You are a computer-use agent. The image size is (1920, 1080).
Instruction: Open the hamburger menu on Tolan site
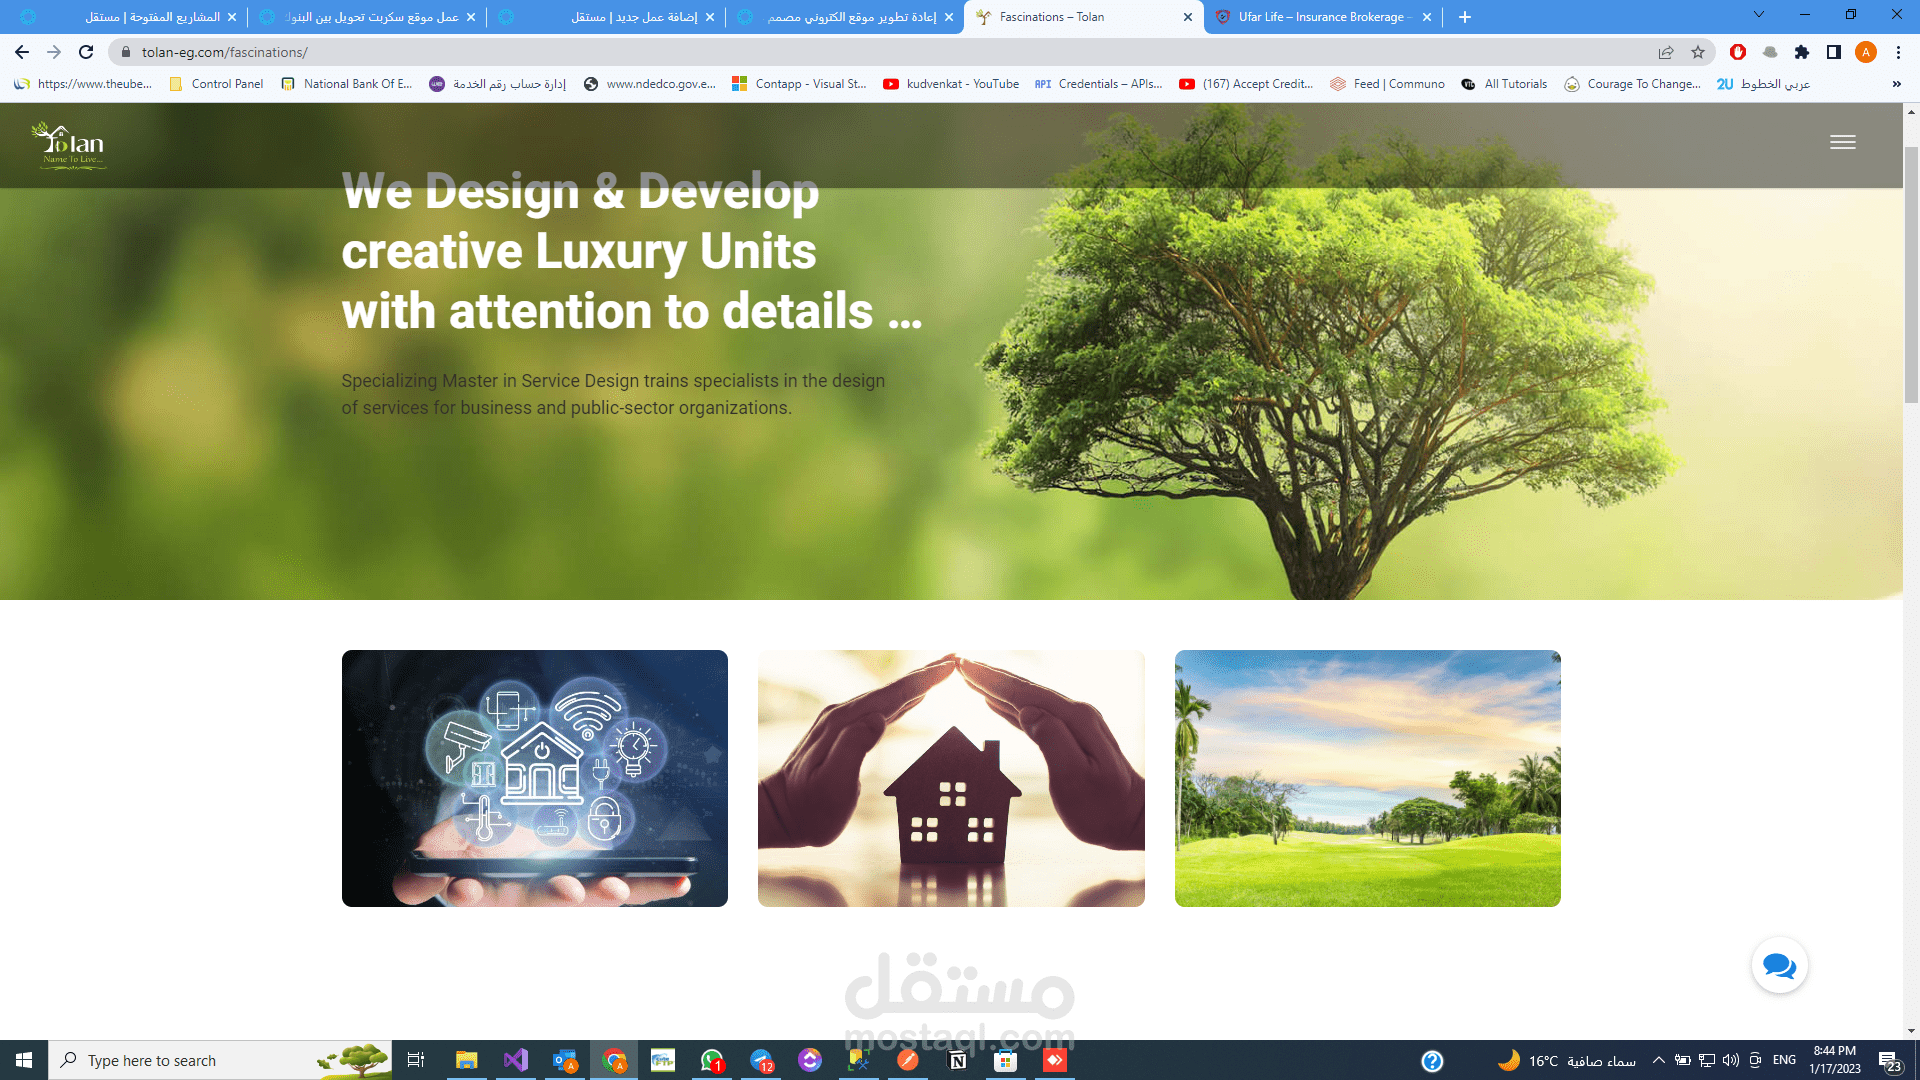click(x=1842, y=142)
